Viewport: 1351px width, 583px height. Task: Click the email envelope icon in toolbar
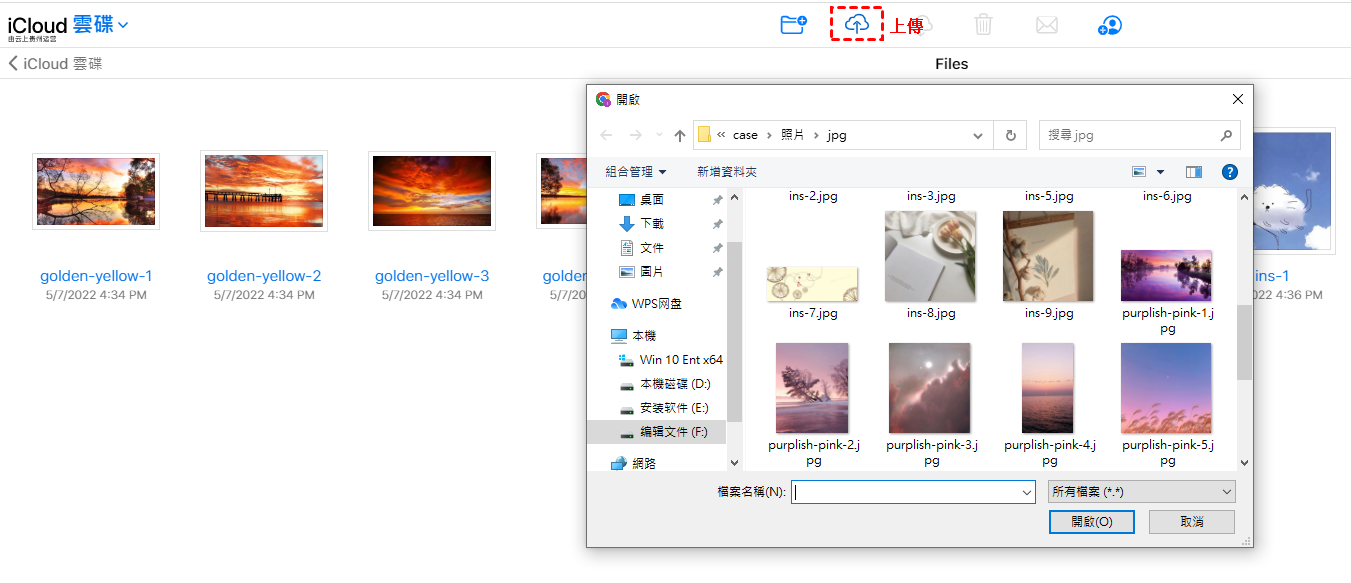click(1046, 25)
